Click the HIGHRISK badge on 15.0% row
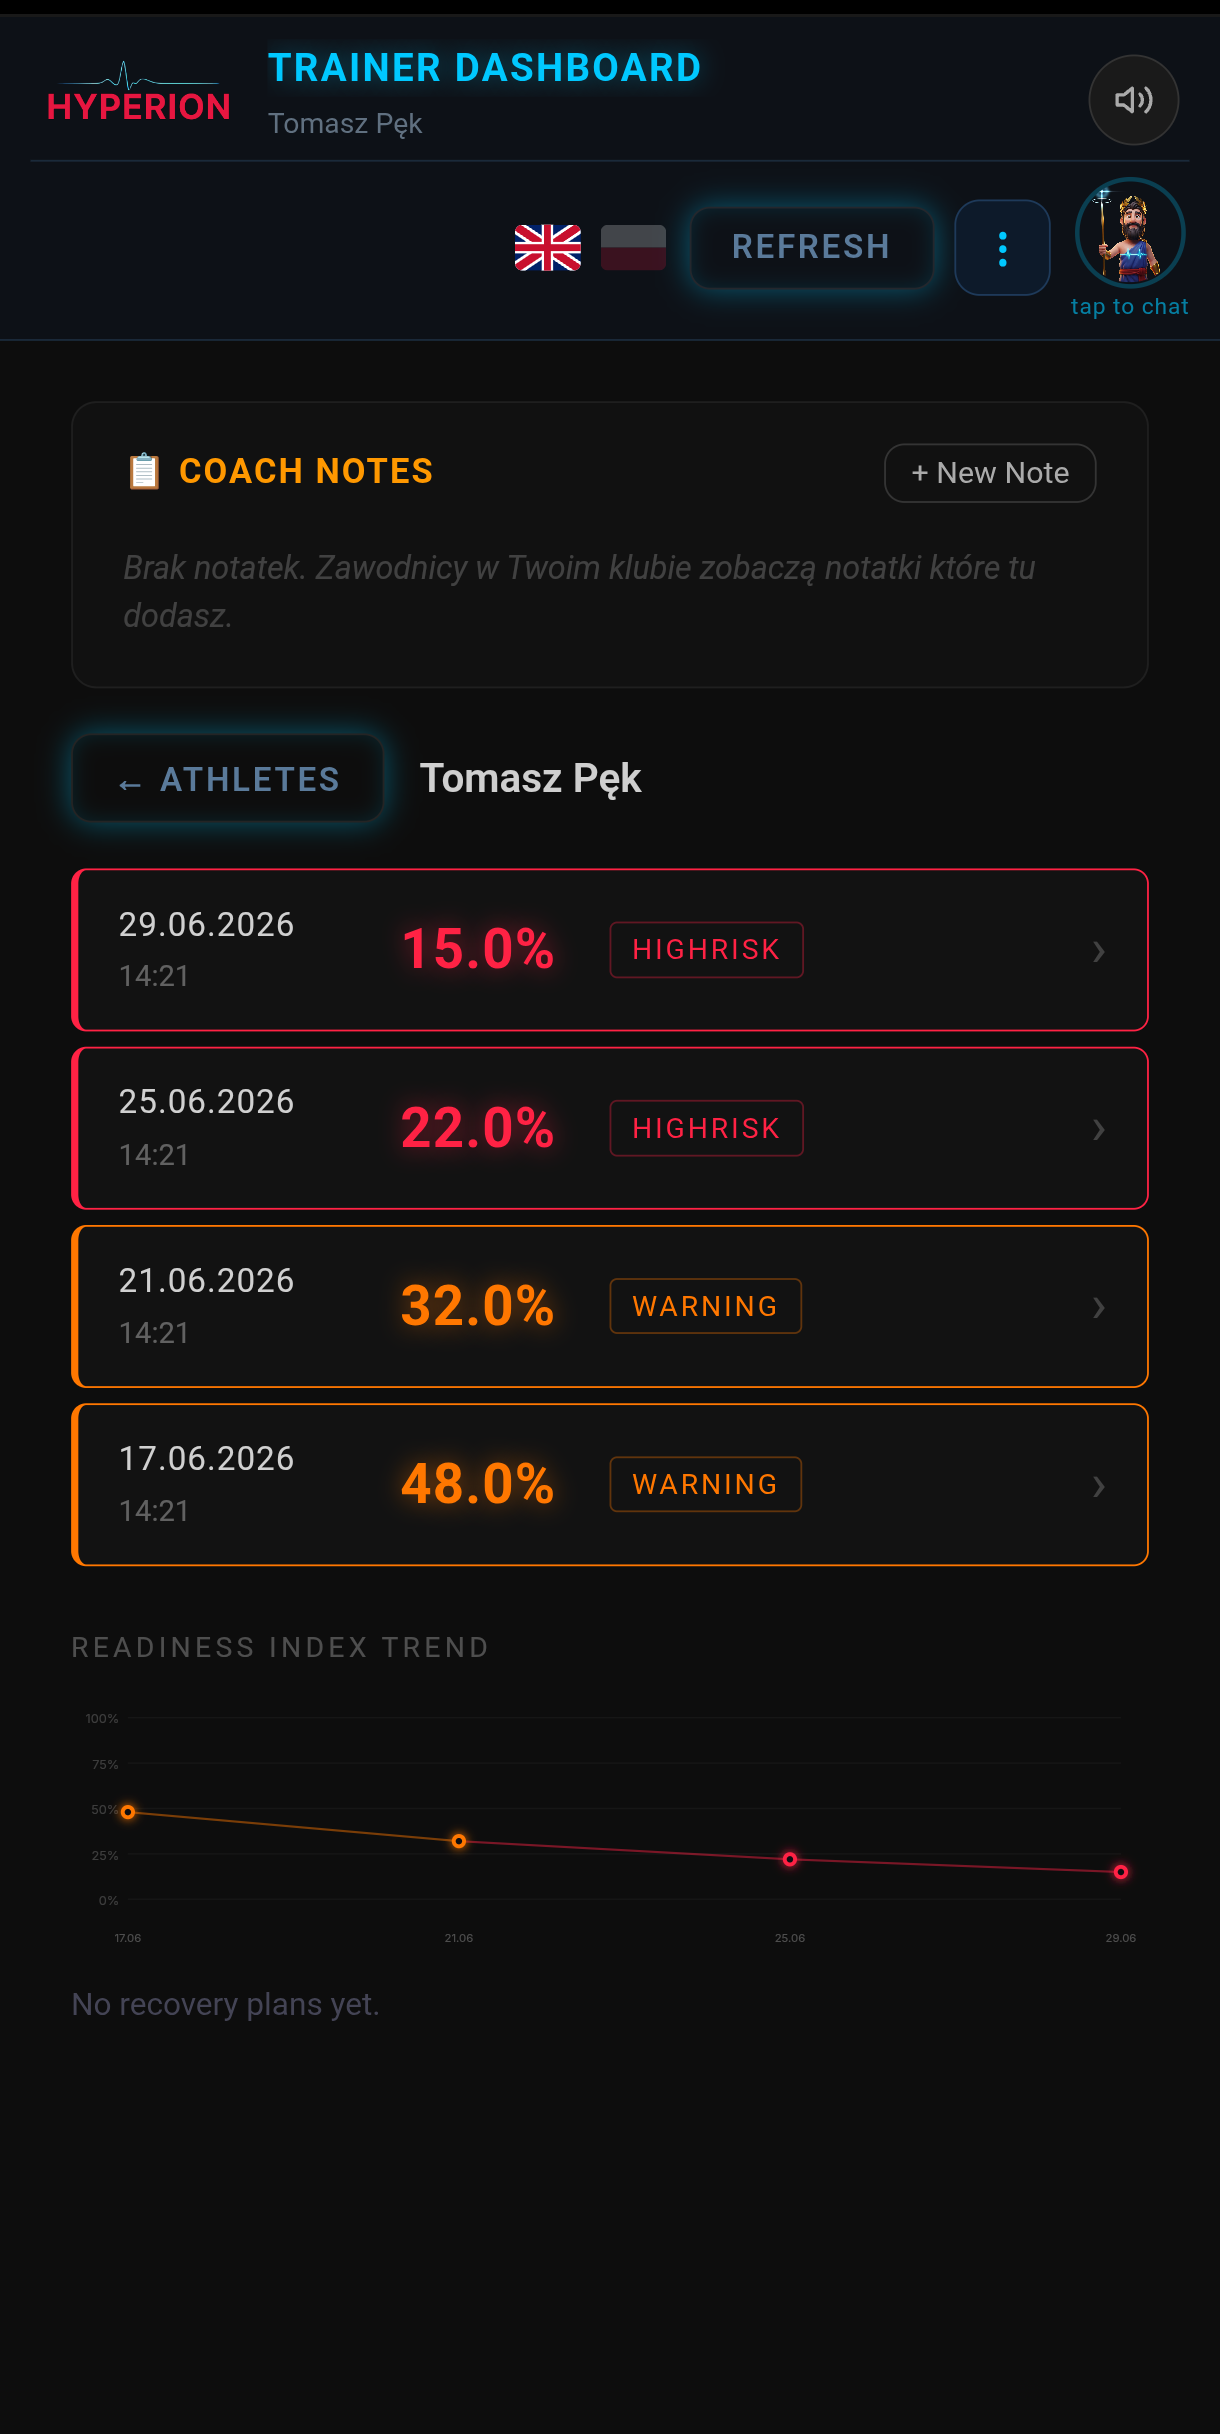1220x2434 pixels. click(x=706, y=950)
